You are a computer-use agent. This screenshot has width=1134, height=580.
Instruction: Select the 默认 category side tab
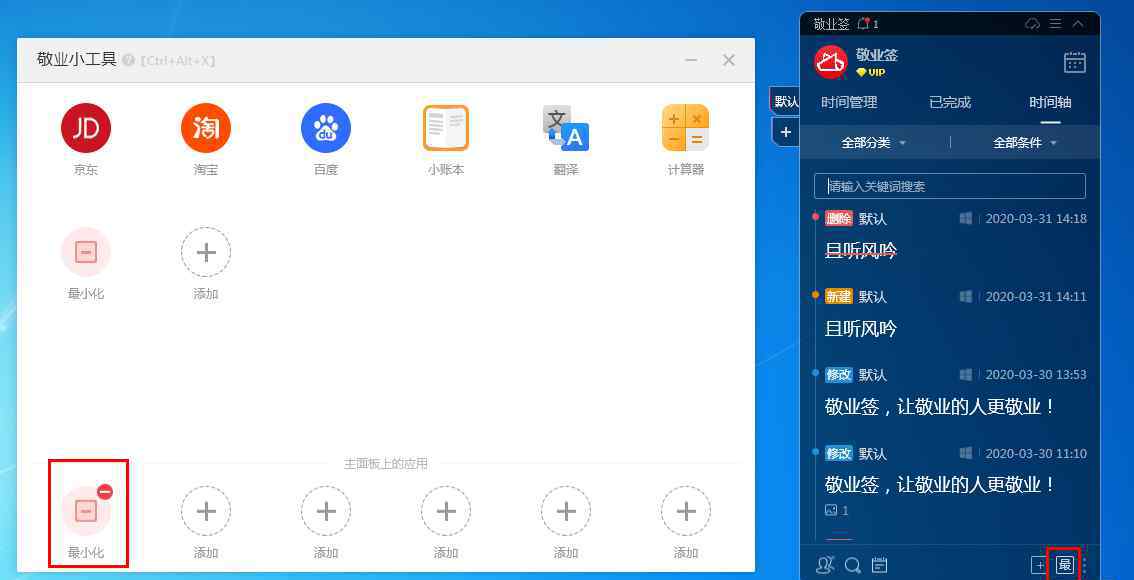pyautogui.click(x=785, y=102)
